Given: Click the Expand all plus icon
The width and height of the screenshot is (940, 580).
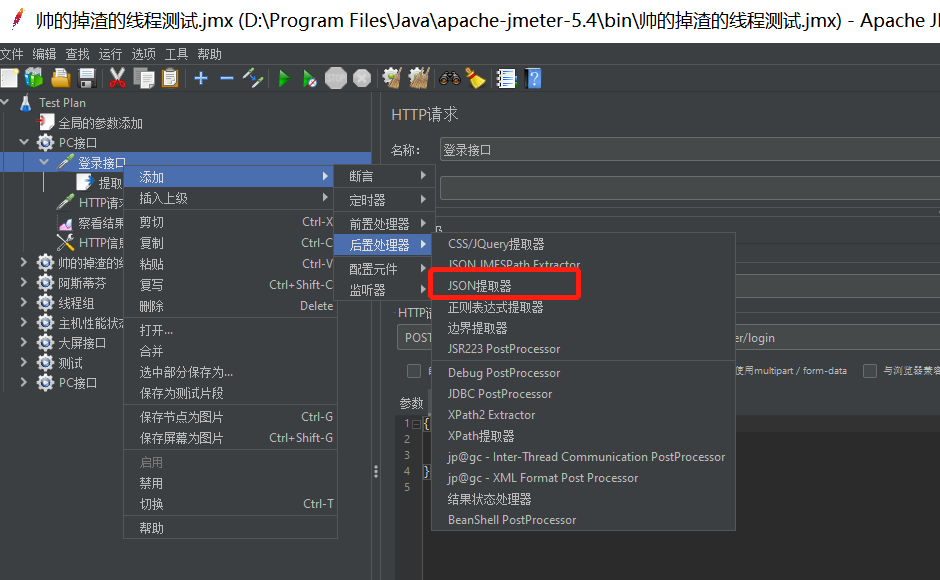Looking at the screenshot, I should pyautogui.click(x=201, y=78).
